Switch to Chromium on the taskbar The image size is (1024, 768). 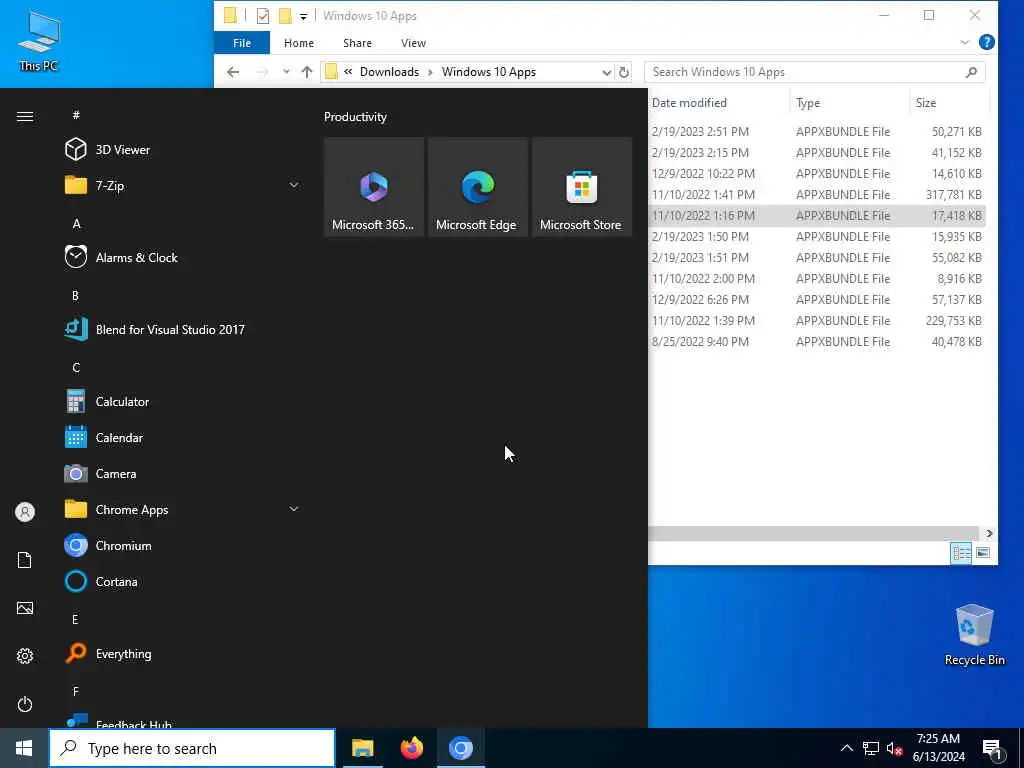pyautogui.click(x=460, y=748)
